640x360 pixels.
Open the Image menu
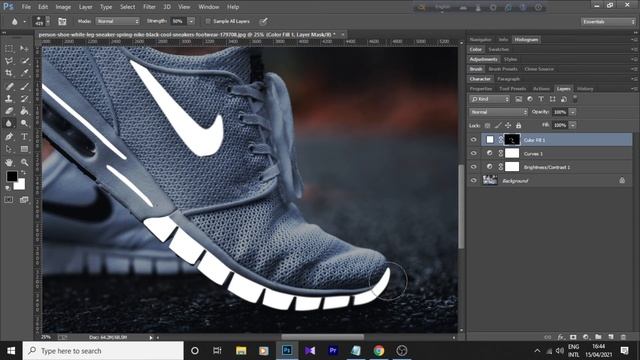(x=63, y=7)
